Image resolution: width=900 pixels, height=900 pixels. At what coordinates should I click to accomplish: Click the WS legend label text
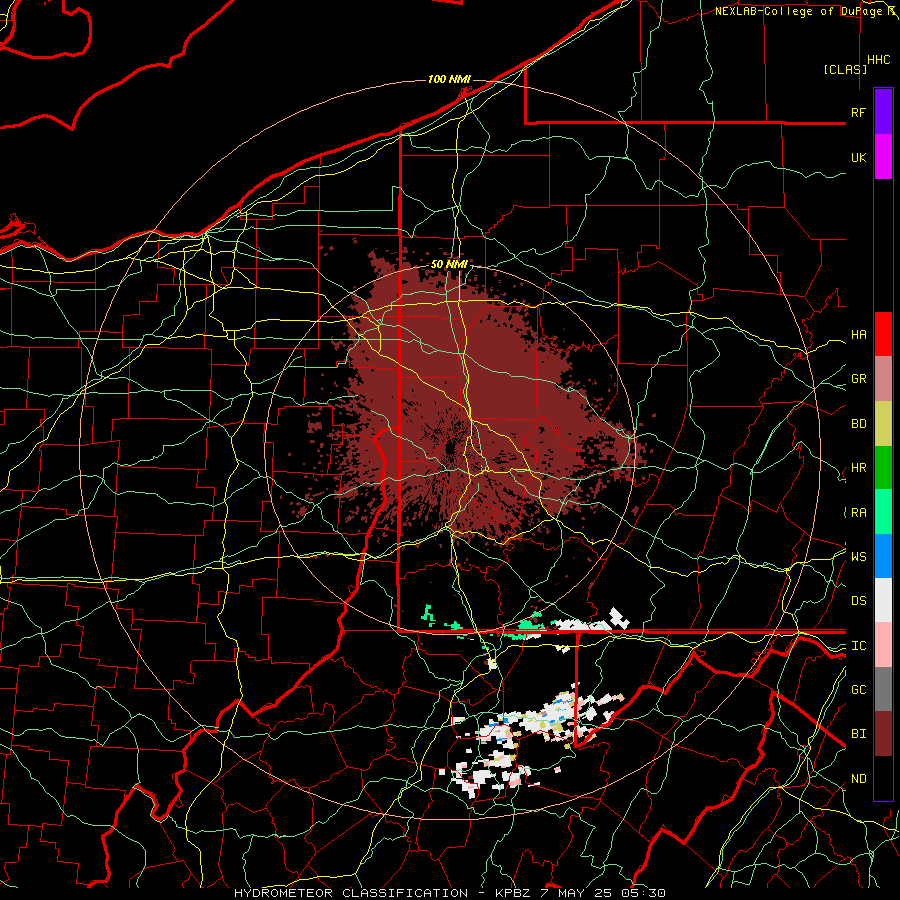[858, 557]
